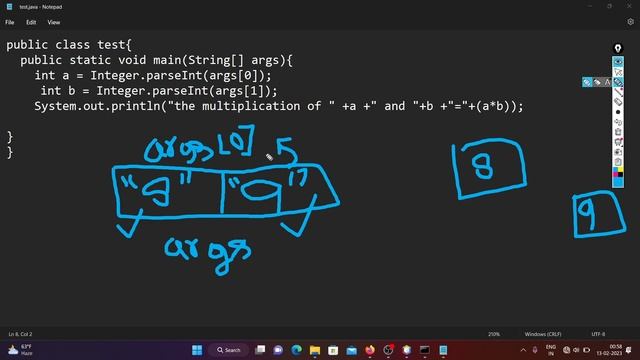Open clock and calendar showing 00:58

[609, 350]
